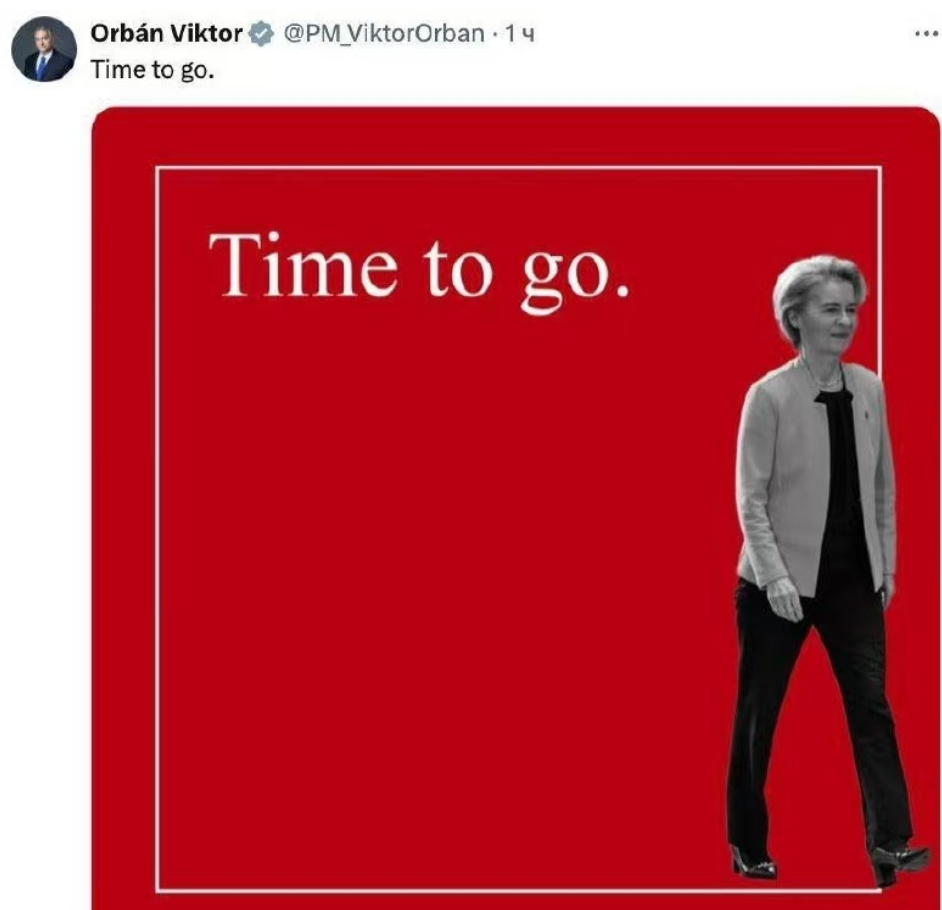Click the blue verified badge
942x910 pixels.
coord(257,33)
